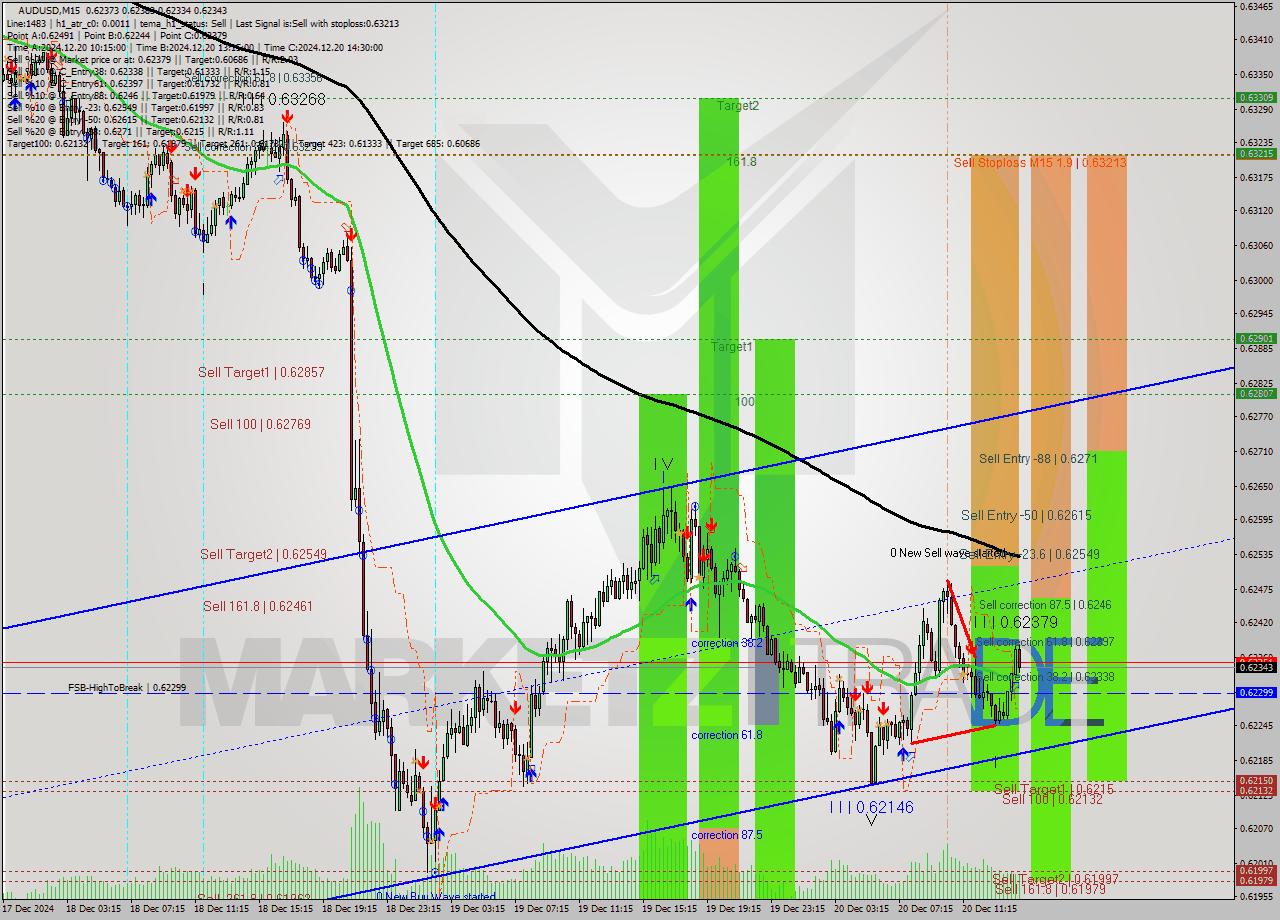1280x920 pixels.
Task: Click the 'Sell Target2 | 0.61997' label at bottom right
Action: pos(1055,878)
